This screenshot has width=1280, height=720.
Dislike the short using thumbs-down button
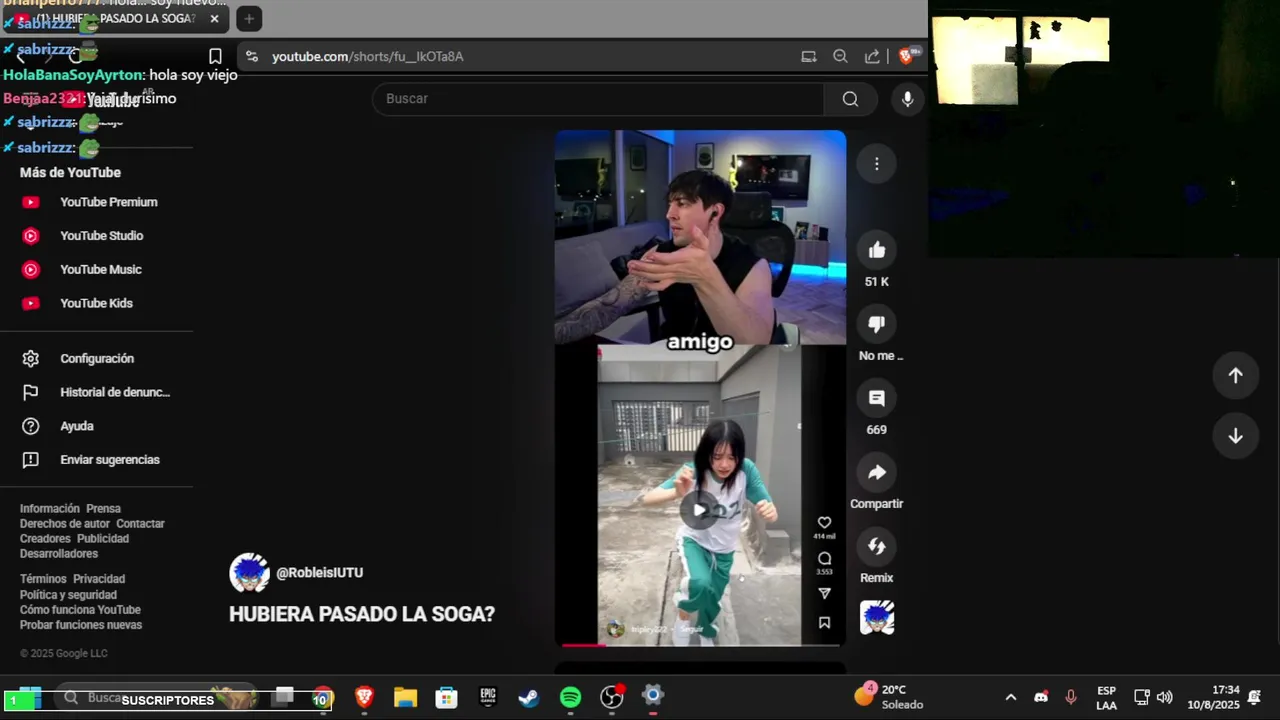[x=877, y=324]
